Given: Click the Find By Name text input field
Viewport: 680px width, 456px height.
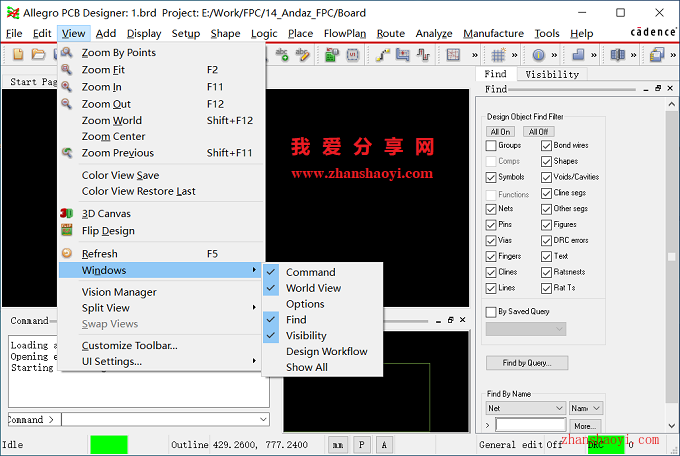Looking at the screenshot, I should 531,425.
